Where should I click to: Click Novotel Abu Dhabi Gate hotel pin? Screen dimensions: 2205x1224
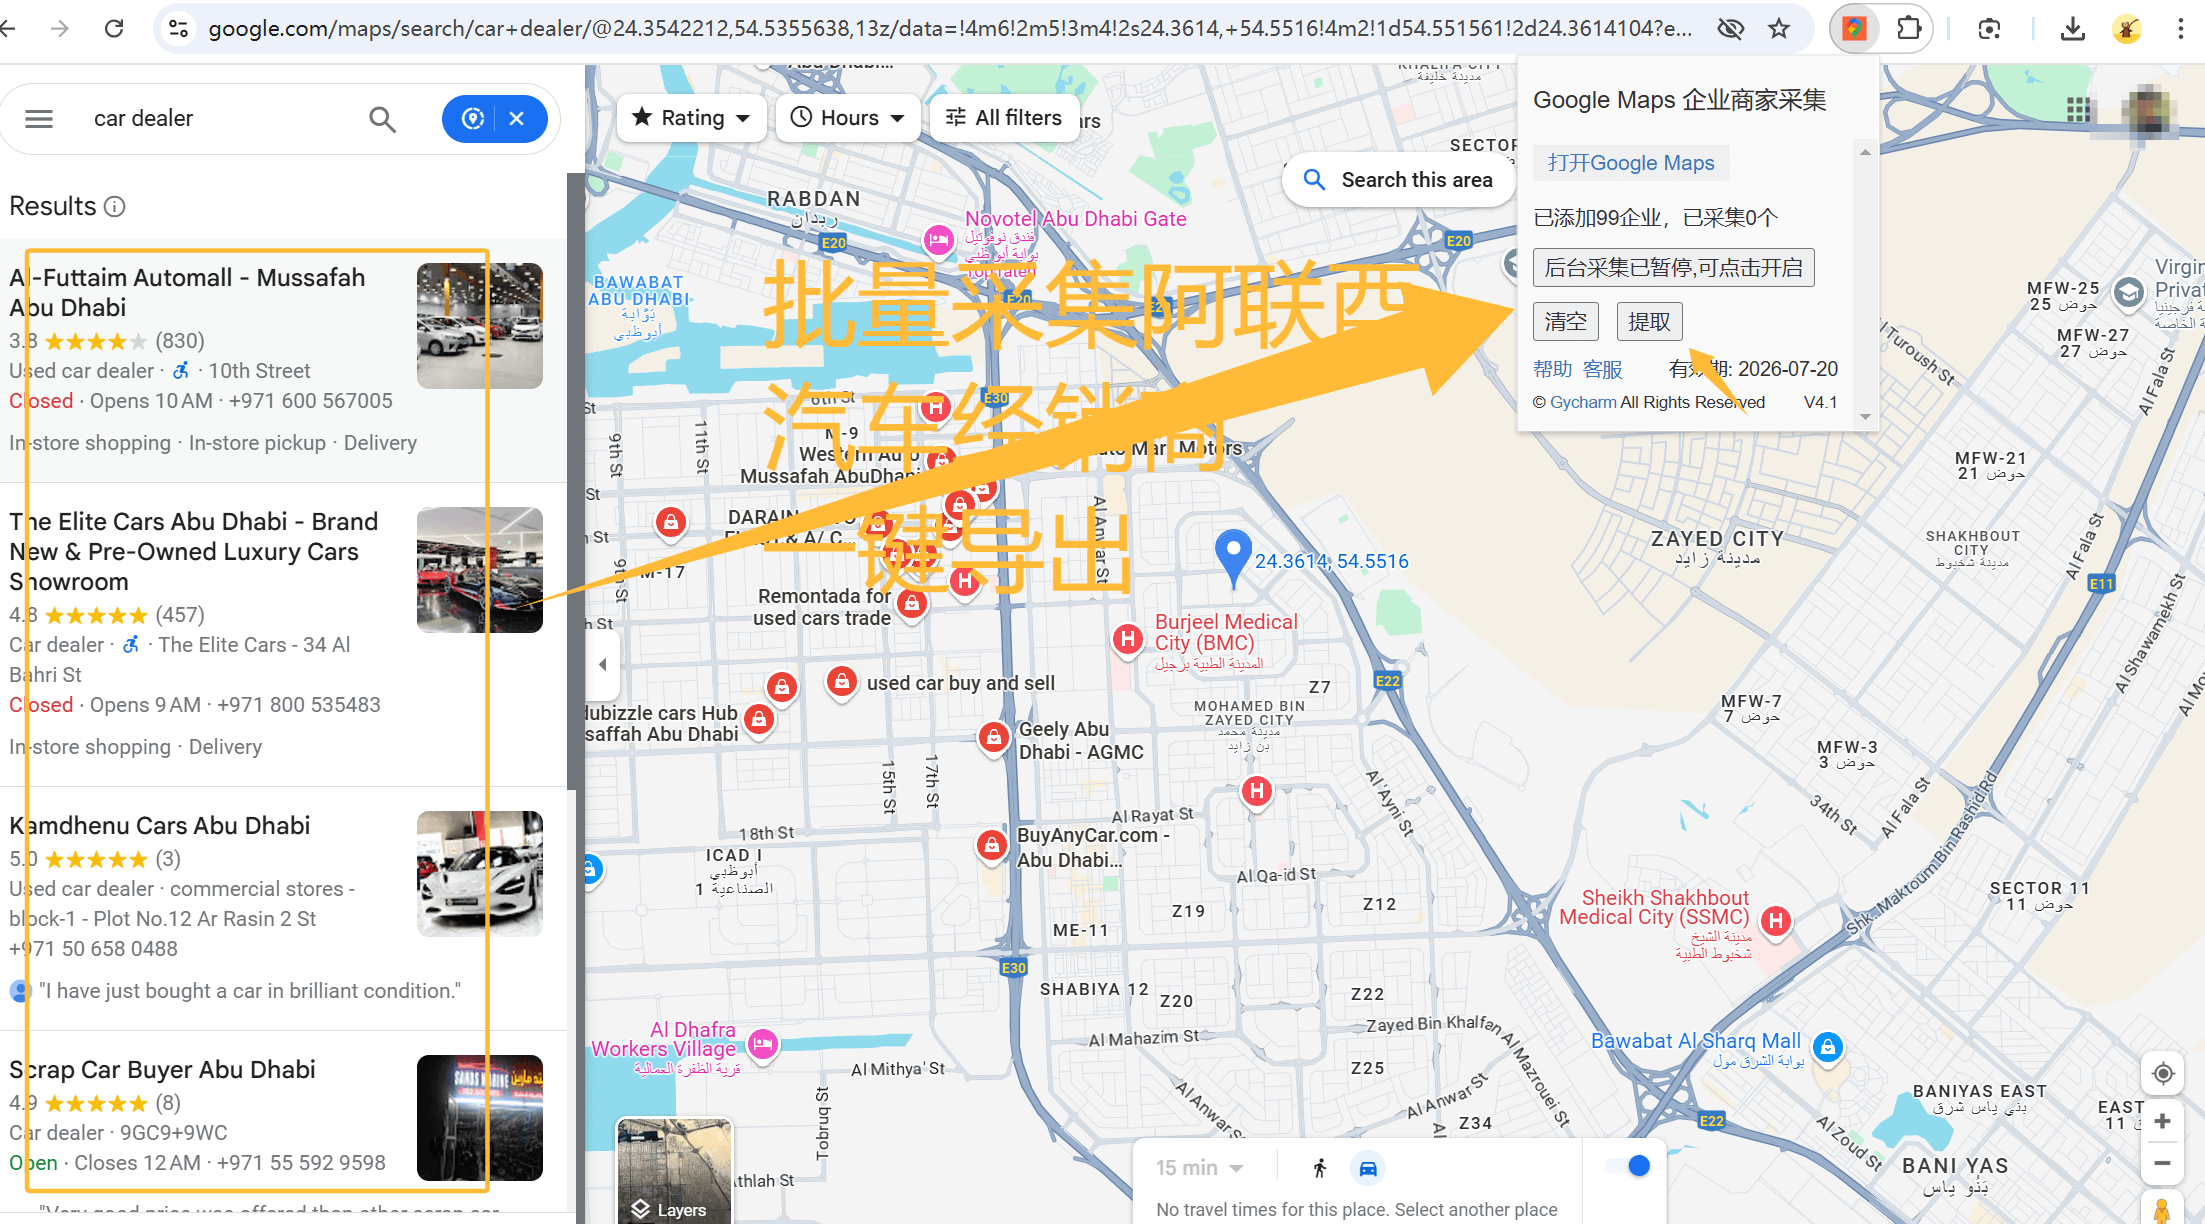coord(938,240)
